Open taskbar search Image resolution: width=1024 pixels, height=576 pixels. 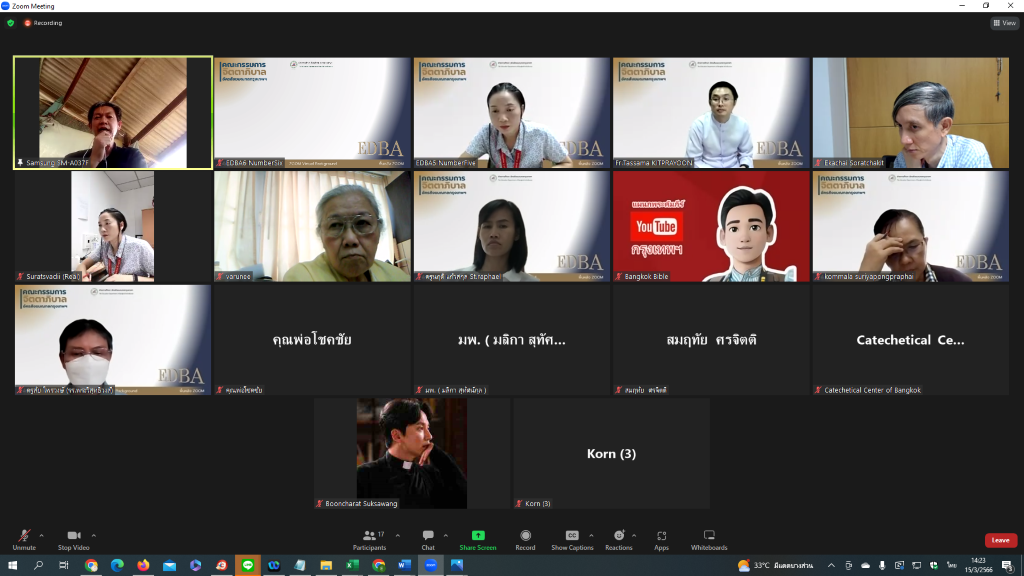pos(39,565)
